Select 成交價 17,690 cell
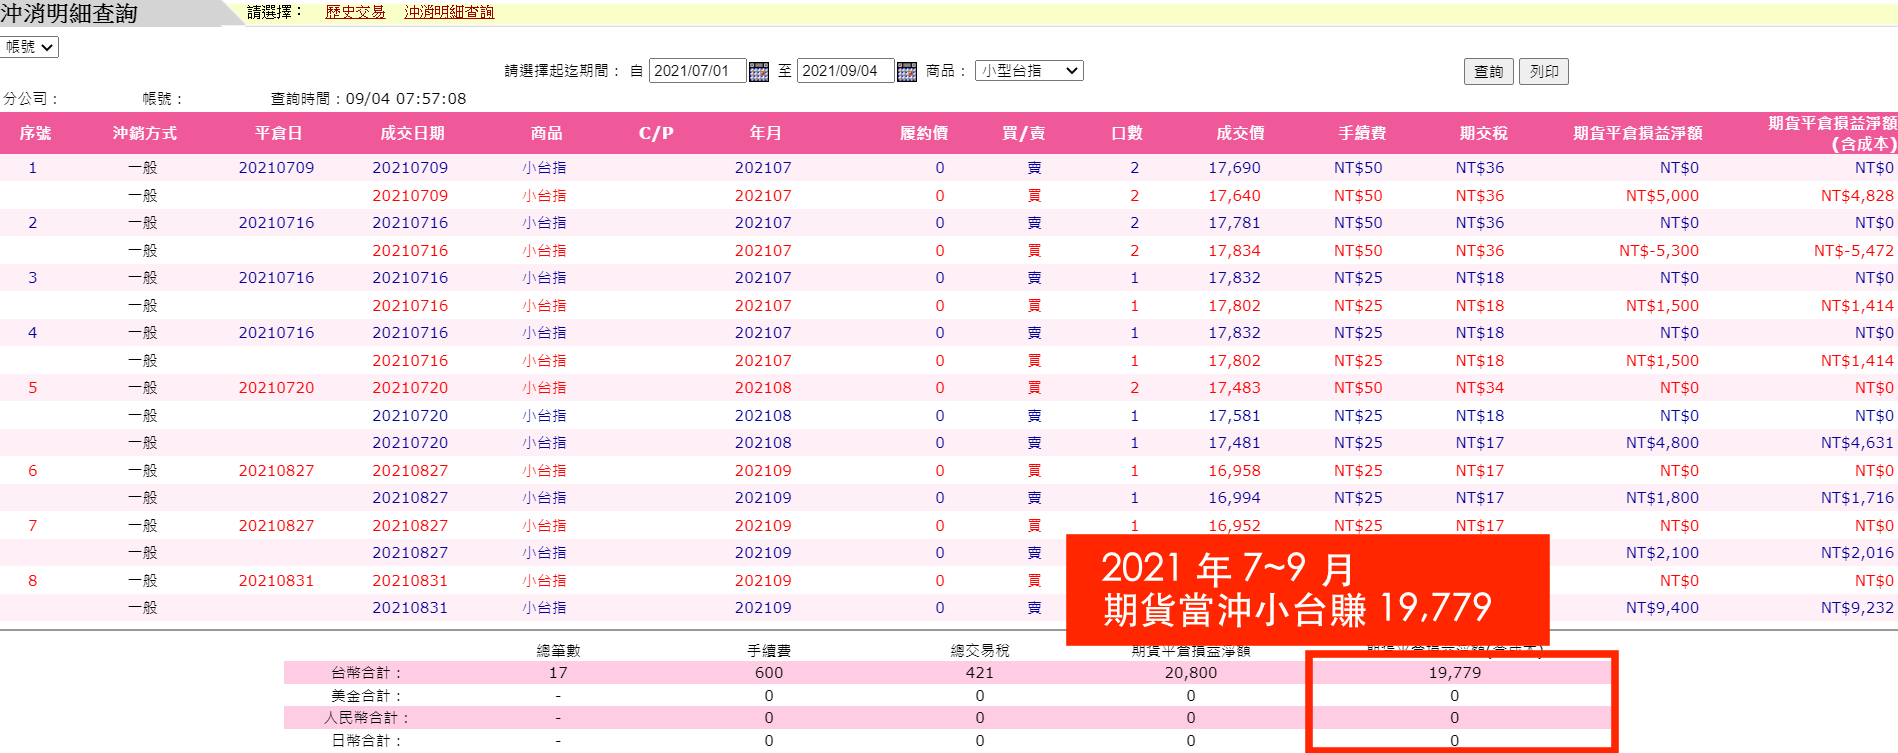Viewport: 1898px width, 753px height. 1234,168
